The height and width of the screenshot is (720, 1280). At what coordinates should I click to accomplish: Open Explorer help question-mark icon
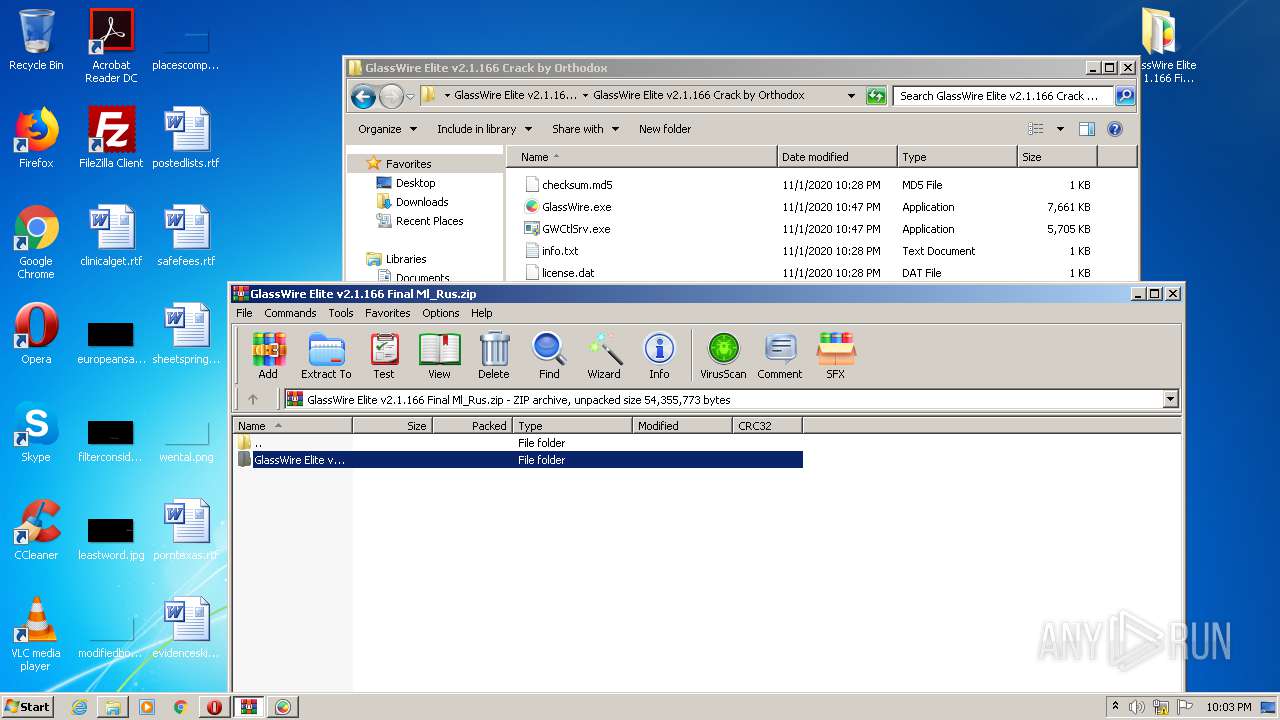point(1115,129)
